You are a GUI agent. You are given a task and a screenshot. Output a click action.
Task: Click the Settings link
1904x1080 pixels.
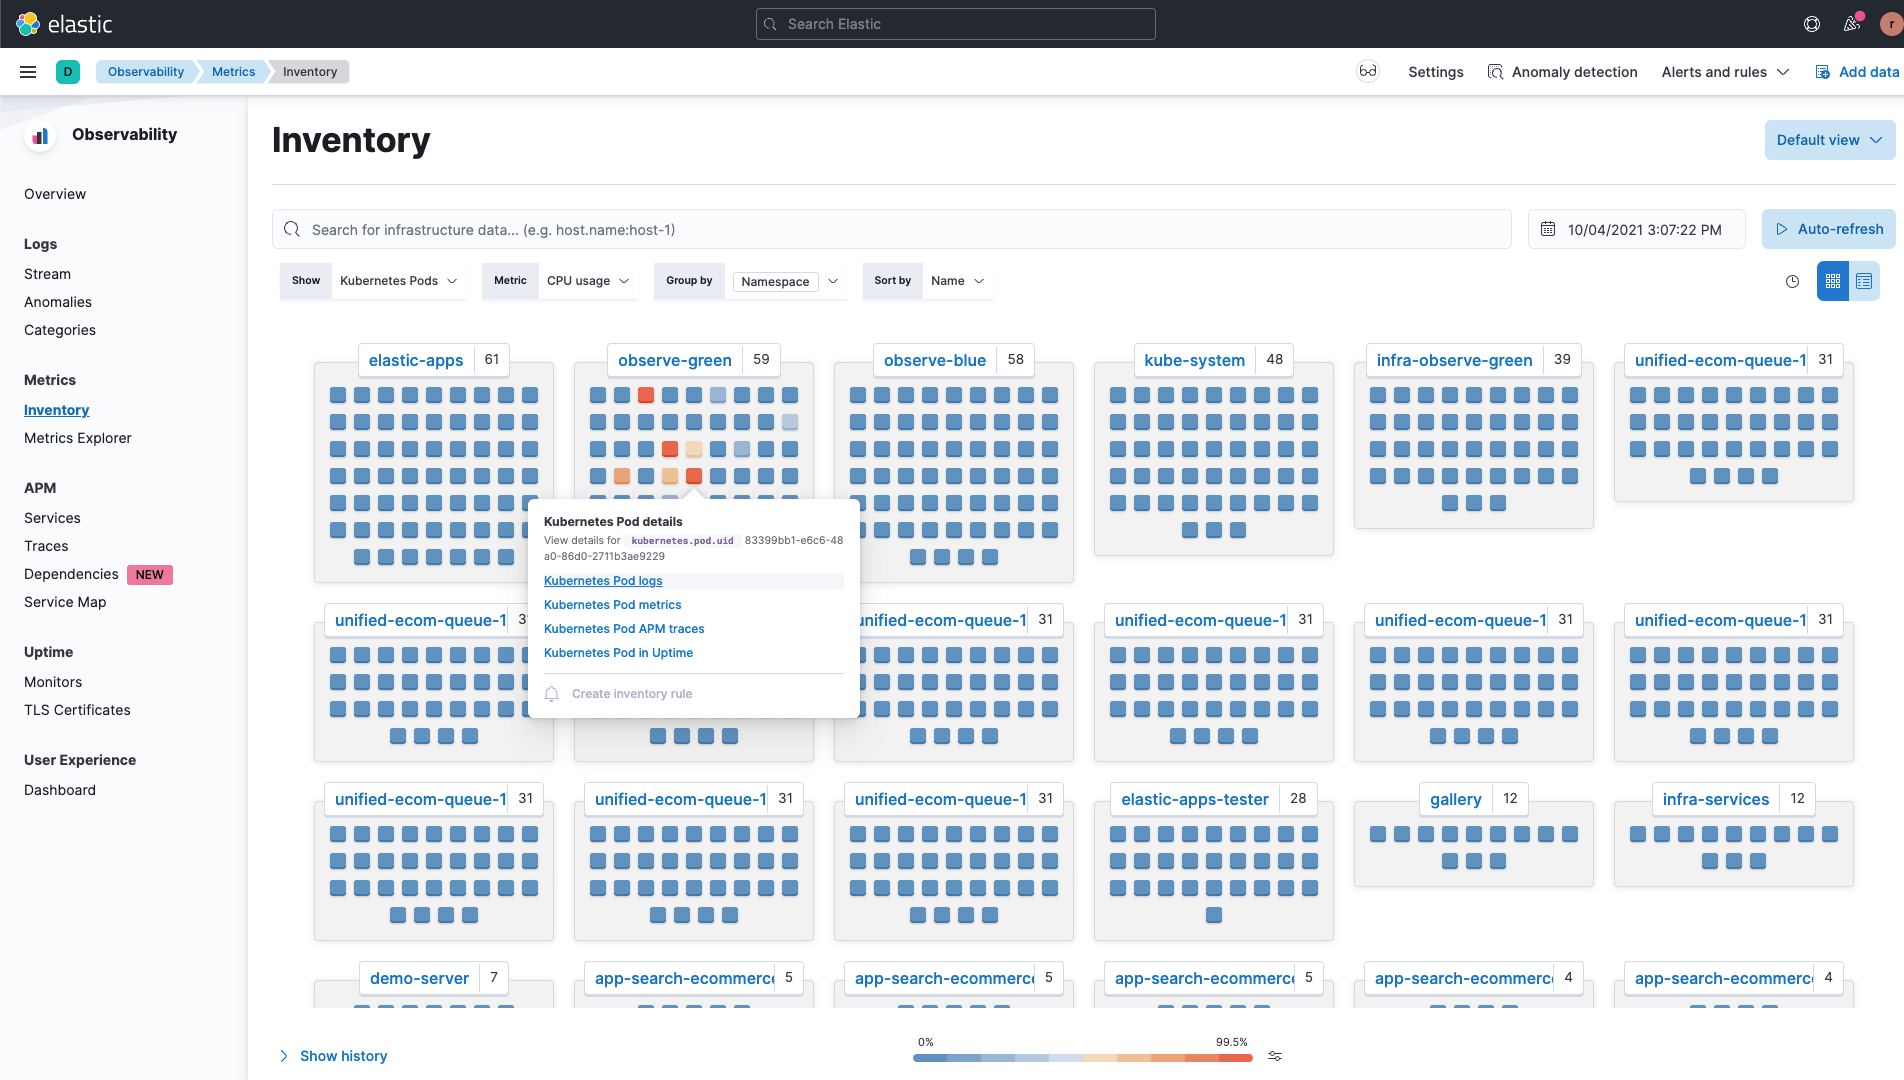point(1436,72)
